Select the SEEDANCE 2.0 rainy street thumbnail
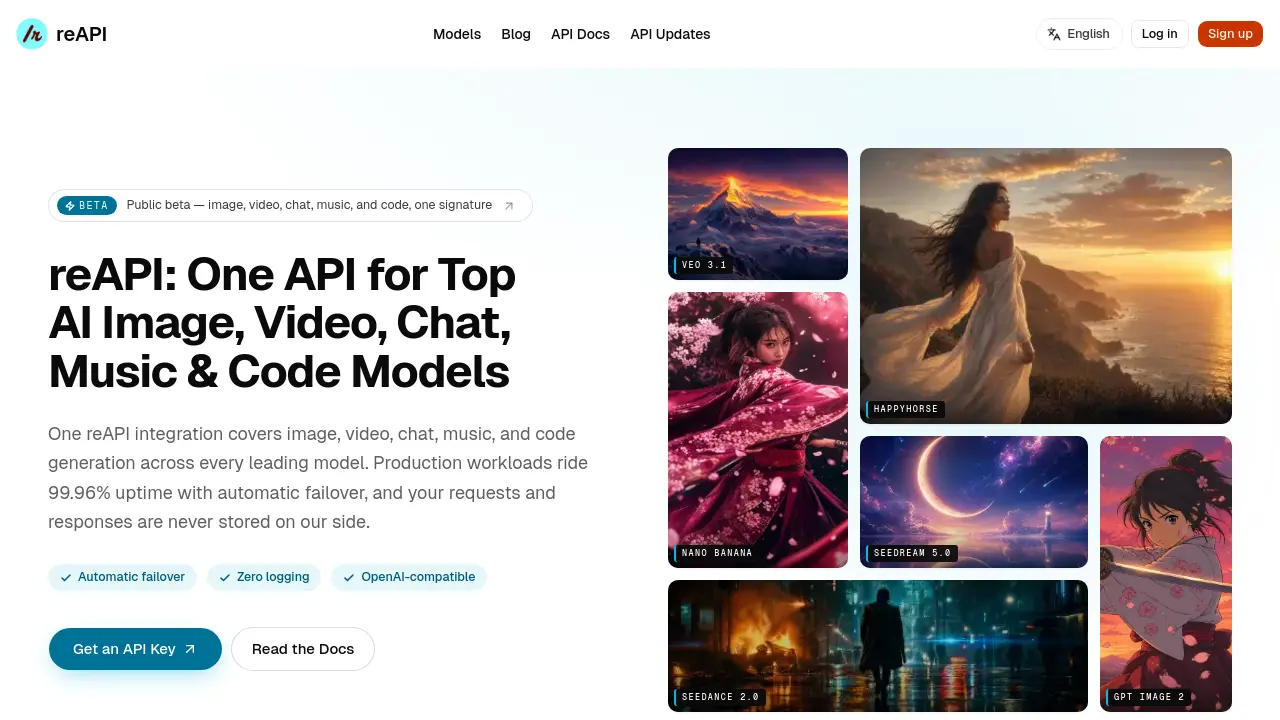Image resolution: width=1280 pixels, height=720 pixels. click(878, 646)
